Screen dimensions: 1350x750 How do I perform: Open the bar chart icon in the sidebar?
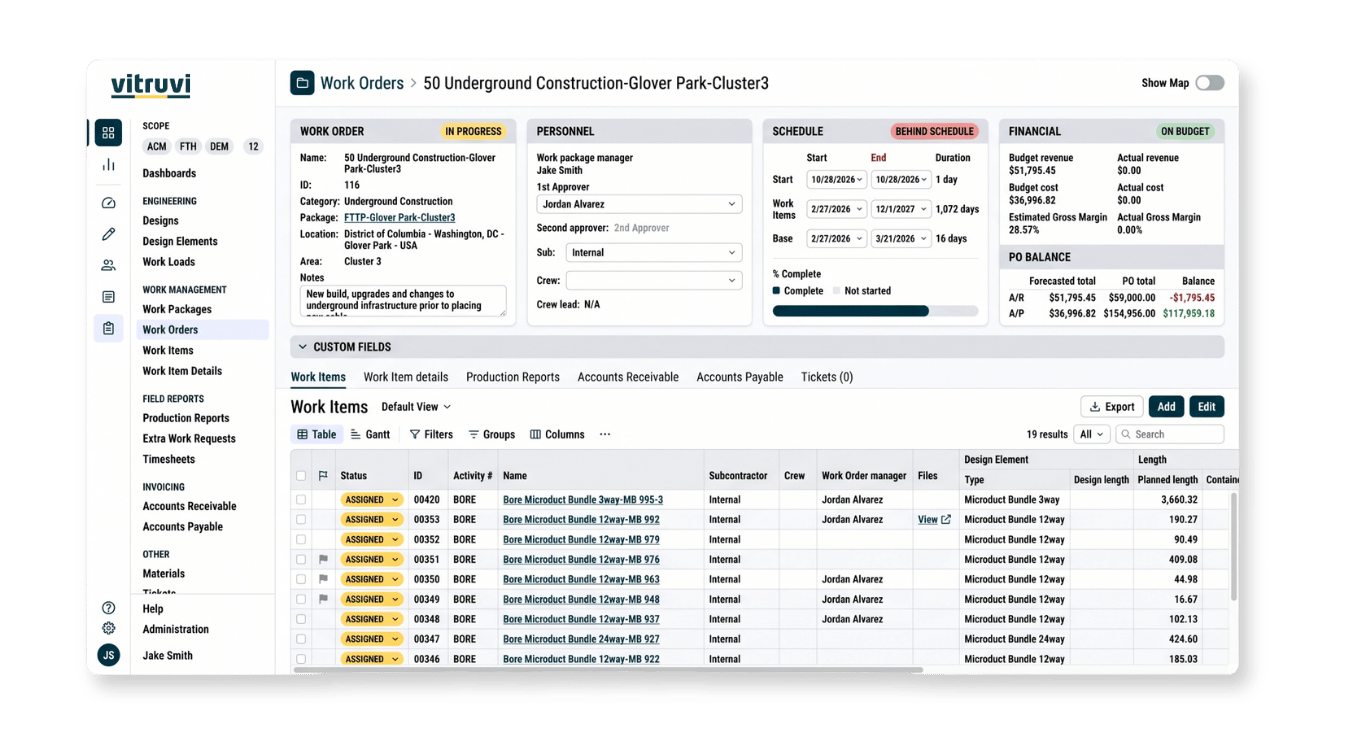[108, 165]
